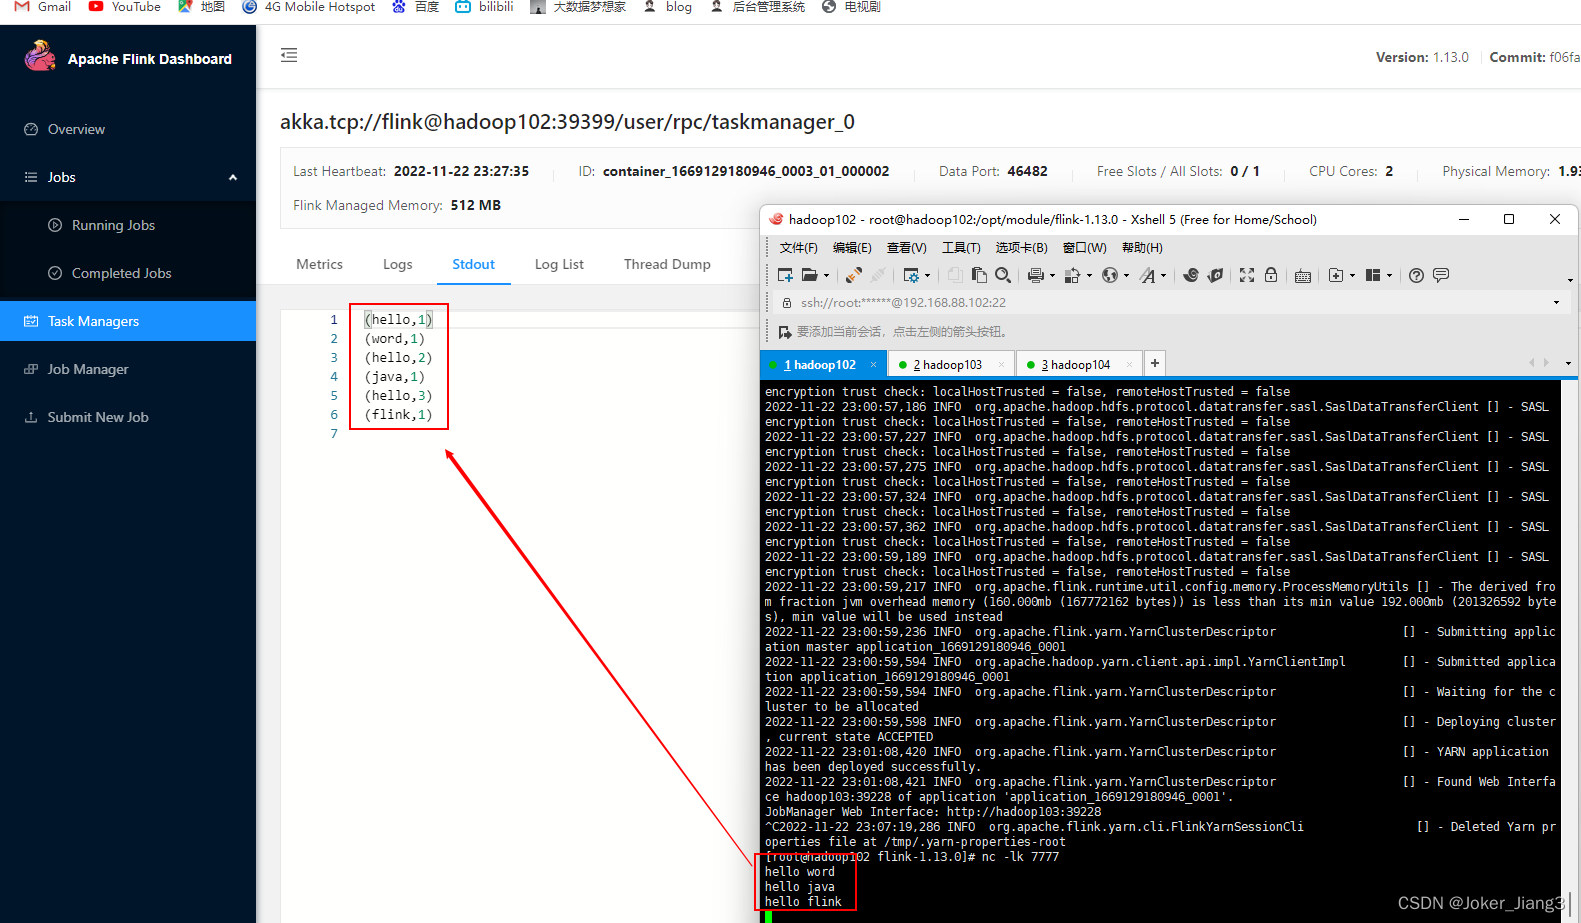Click add current session arrow icon
This screenshot has width=1581, height=923.
click(785, 331)
